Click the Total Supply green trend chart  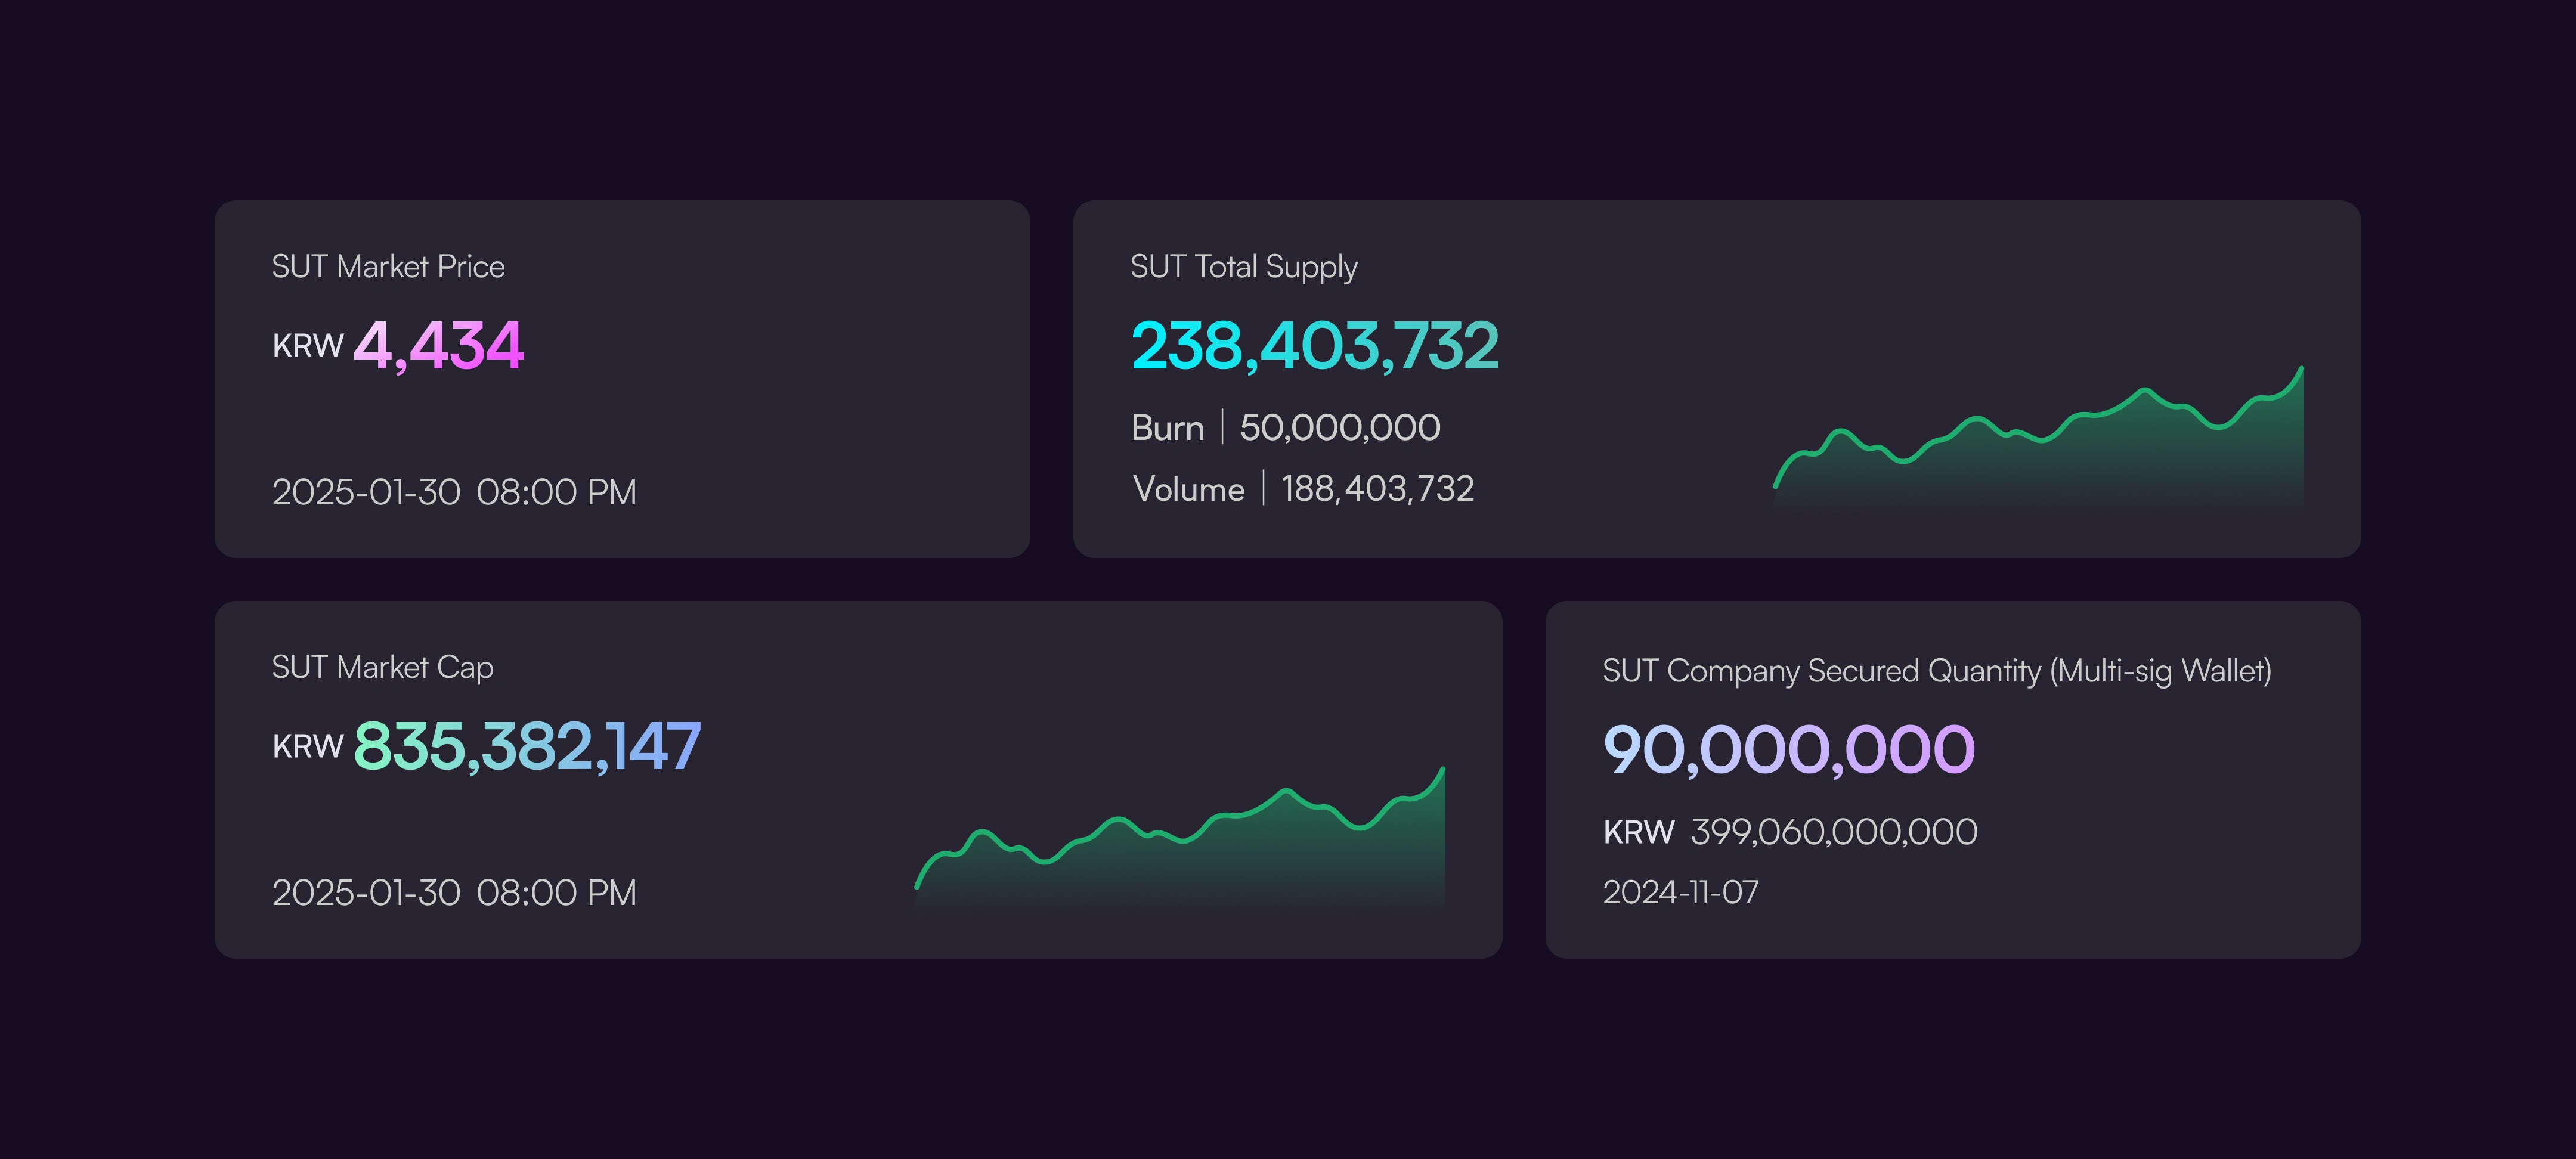pyautogui.click(x=2040, y=450)
